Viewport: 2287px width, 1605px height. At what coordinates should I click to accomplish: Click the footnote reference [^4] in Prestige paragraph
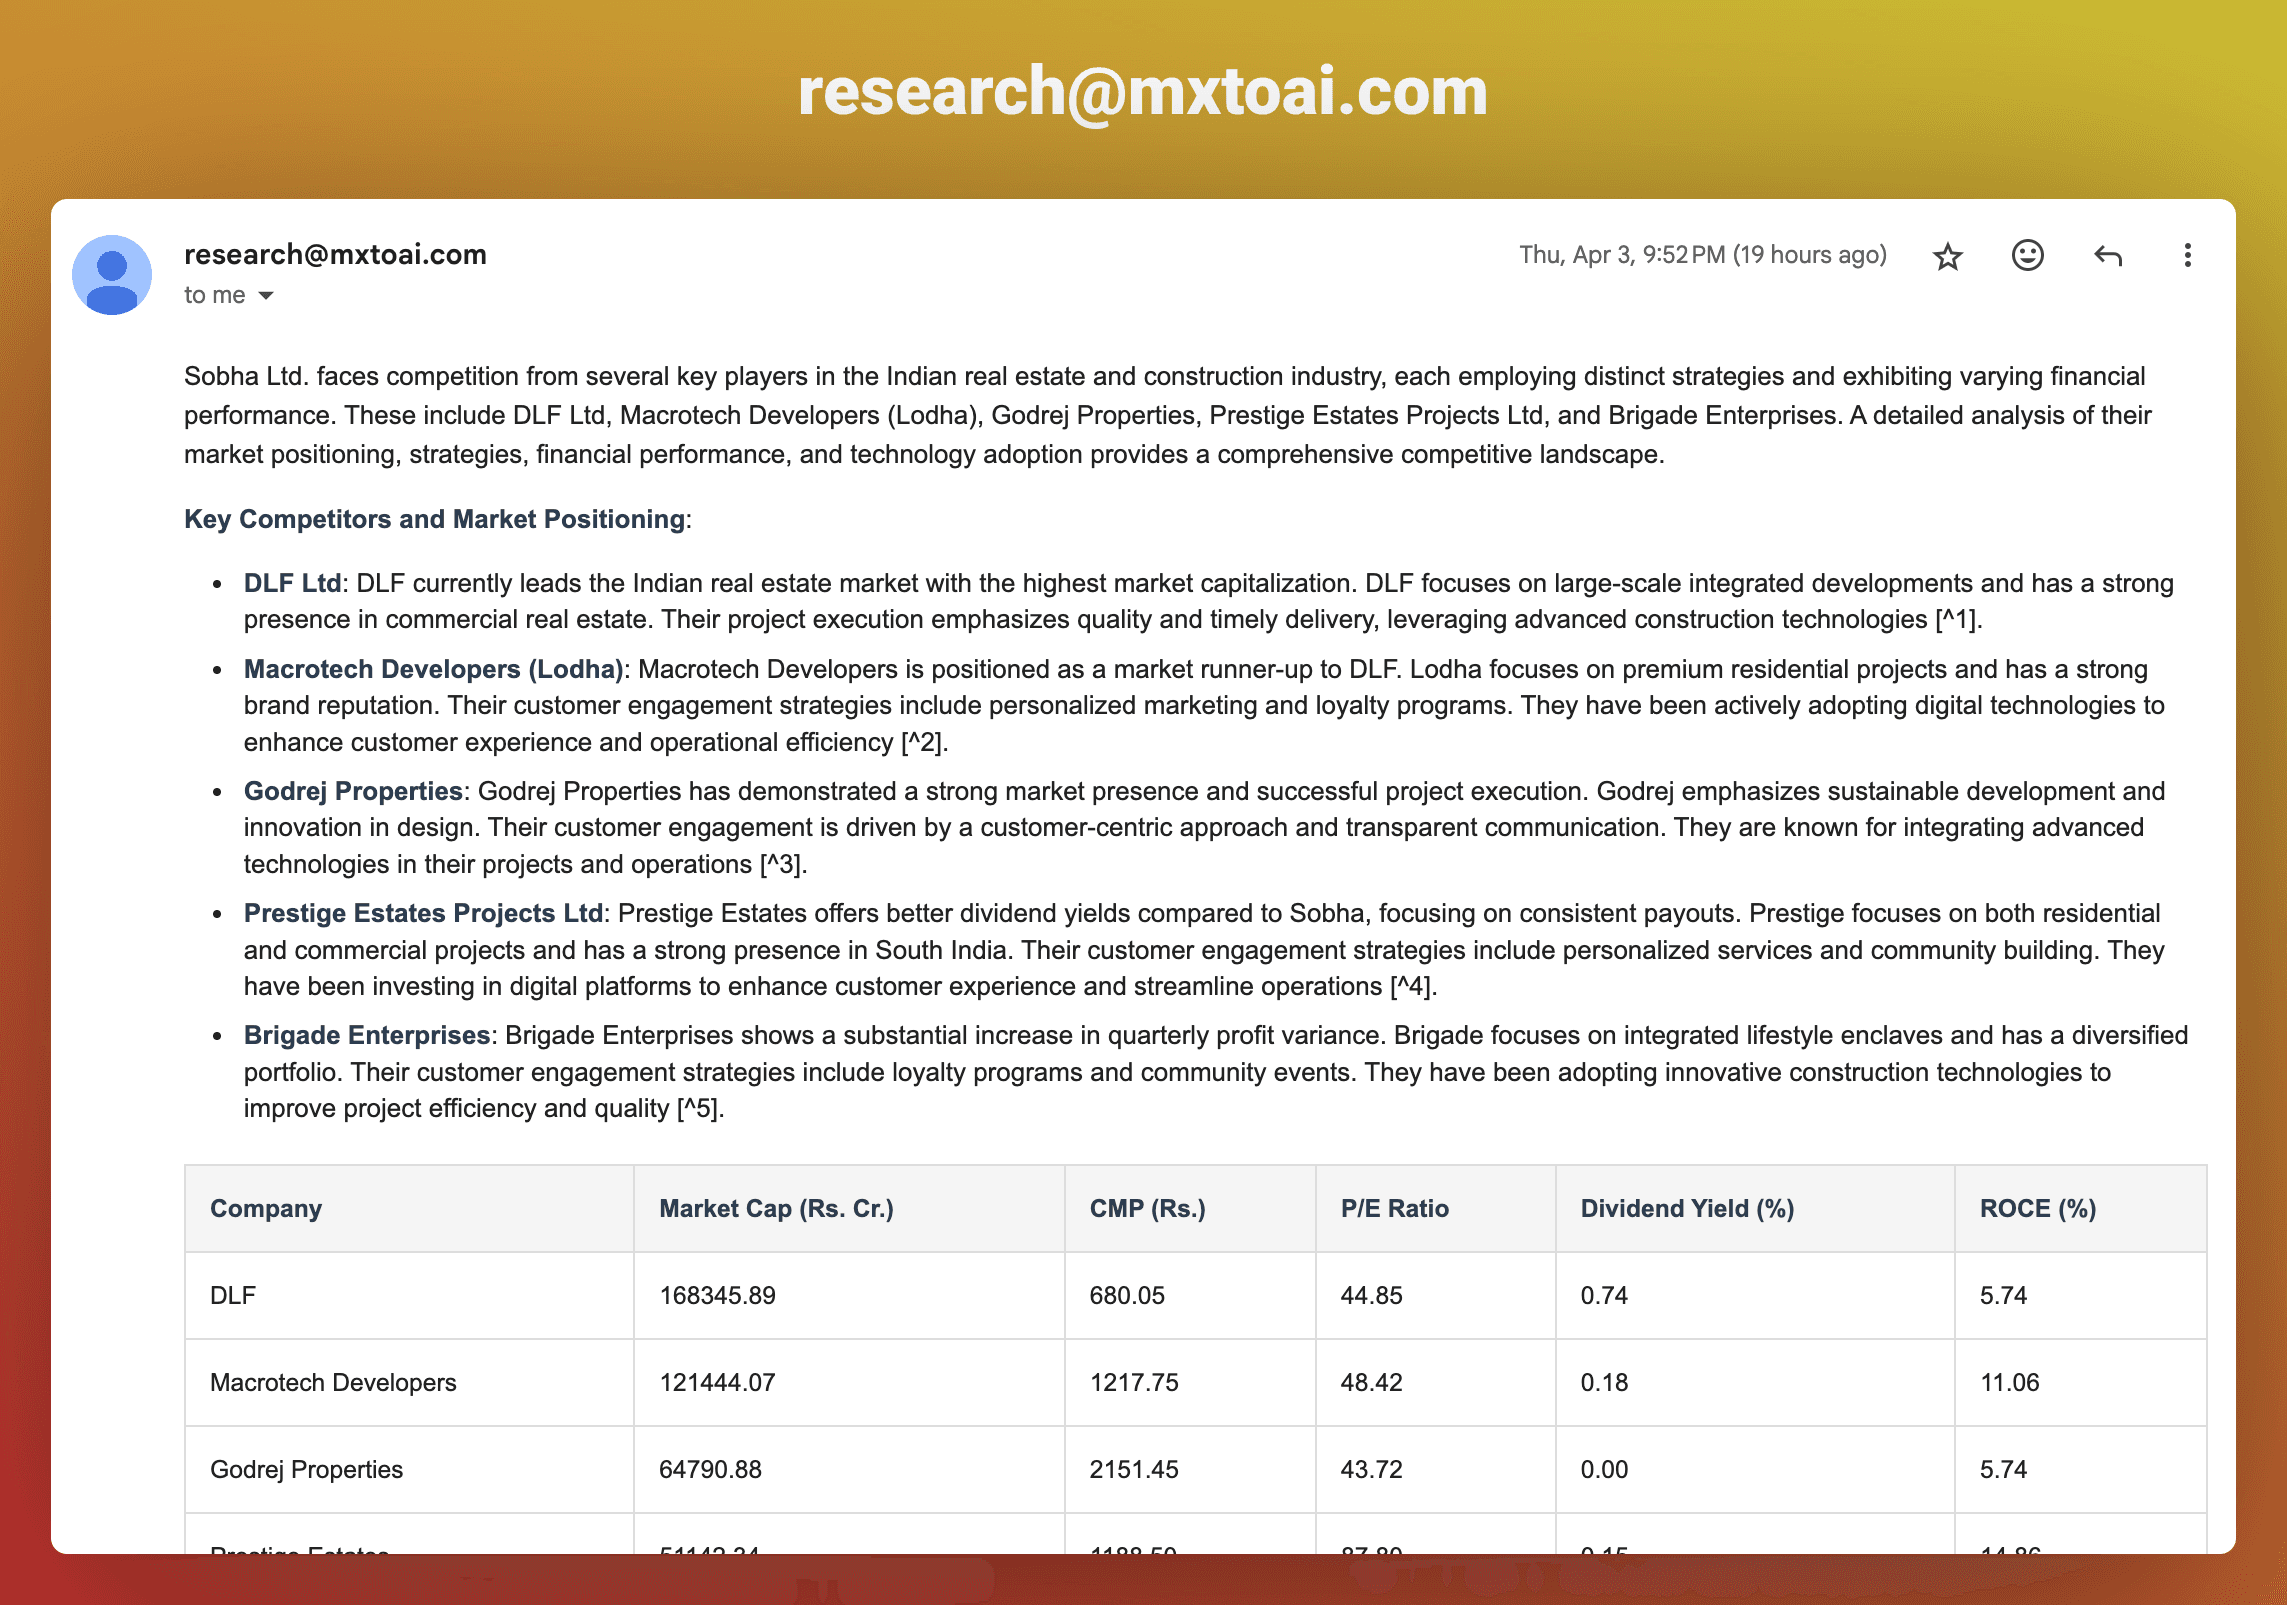point(1410,987)
